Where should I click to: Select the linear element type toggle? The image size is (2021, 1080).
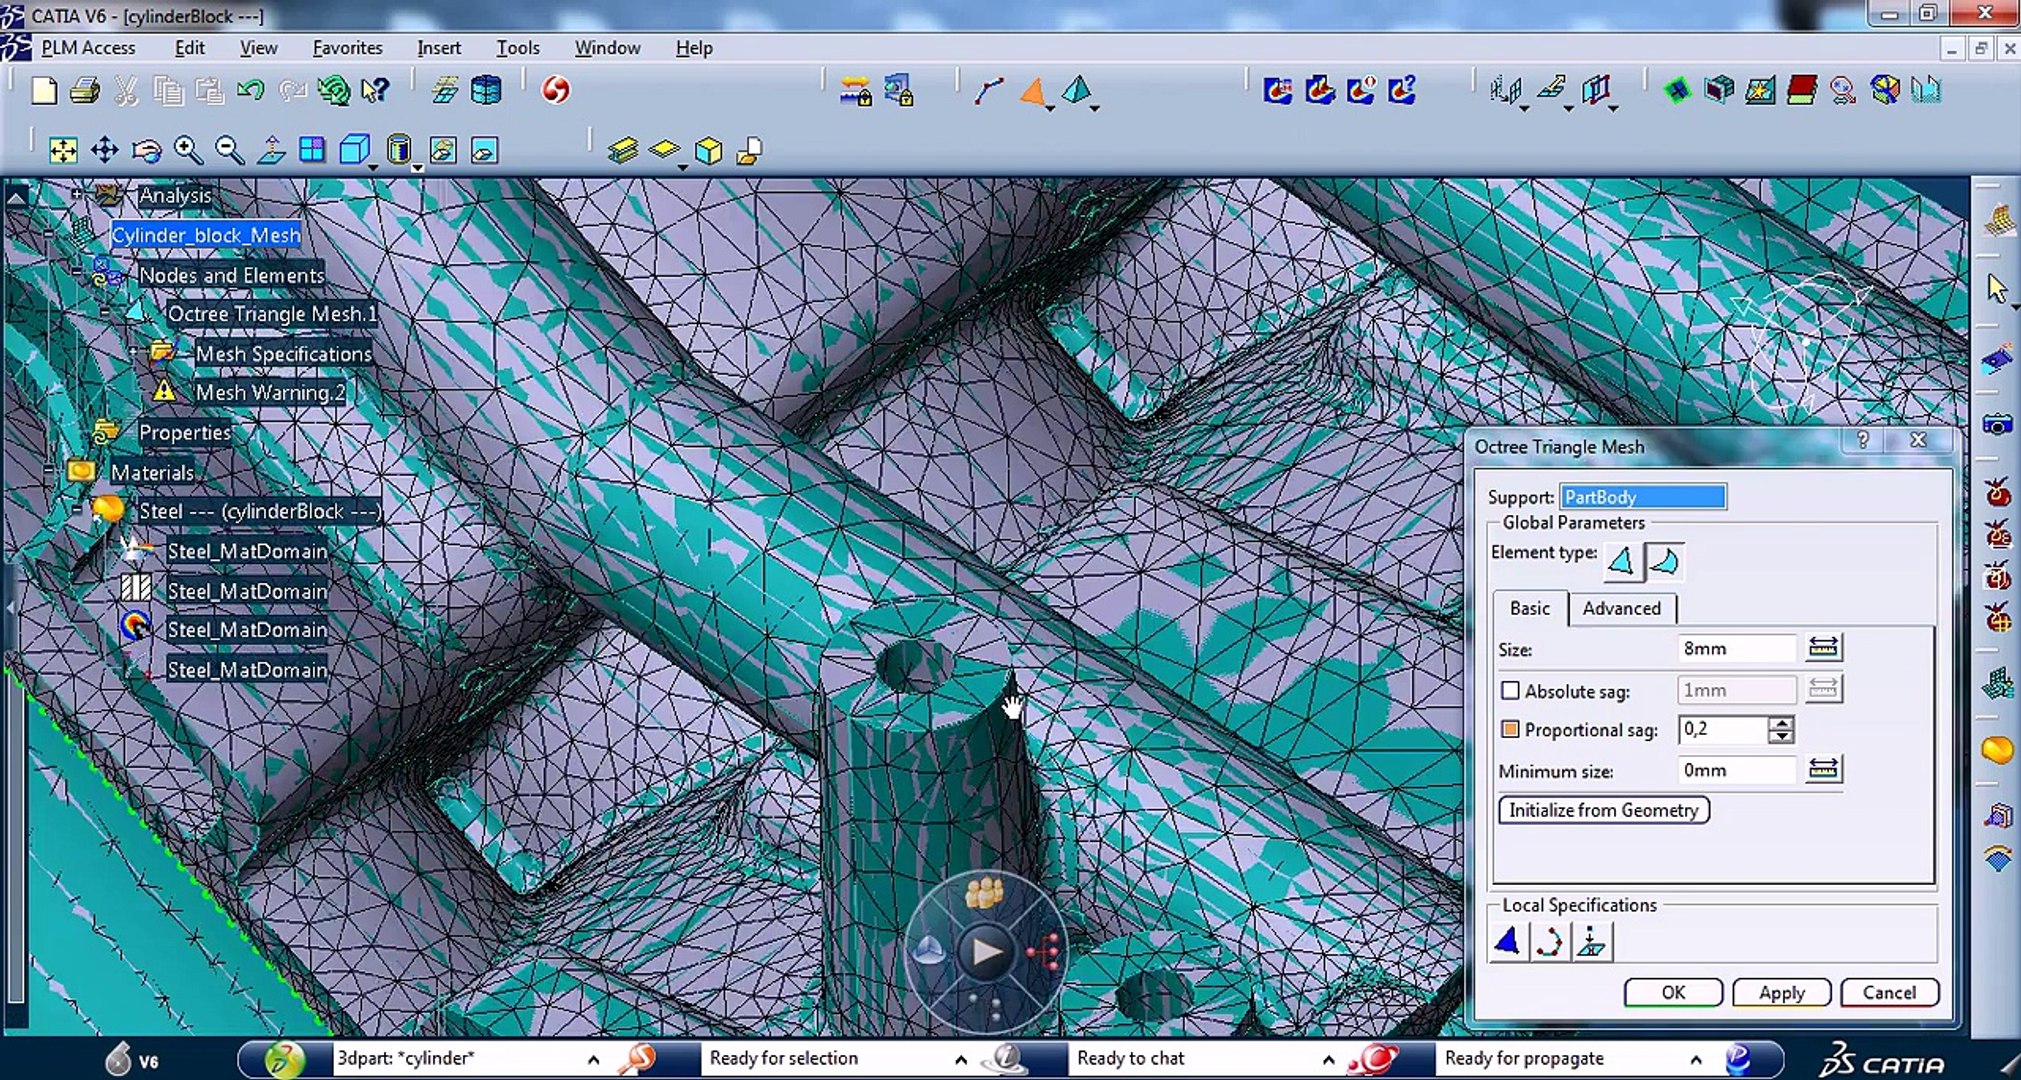point(1622,562)
